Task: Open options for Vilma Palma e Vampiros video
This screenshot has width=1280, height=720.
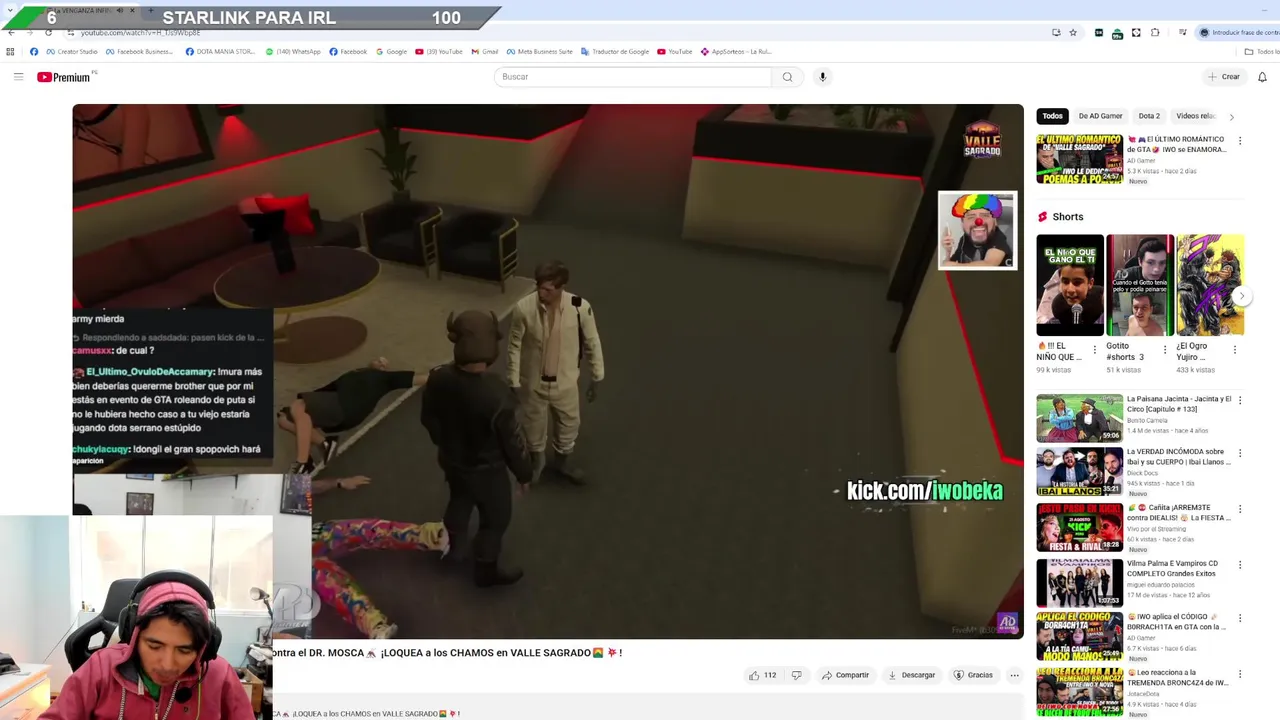Action: coord(1240,566)
